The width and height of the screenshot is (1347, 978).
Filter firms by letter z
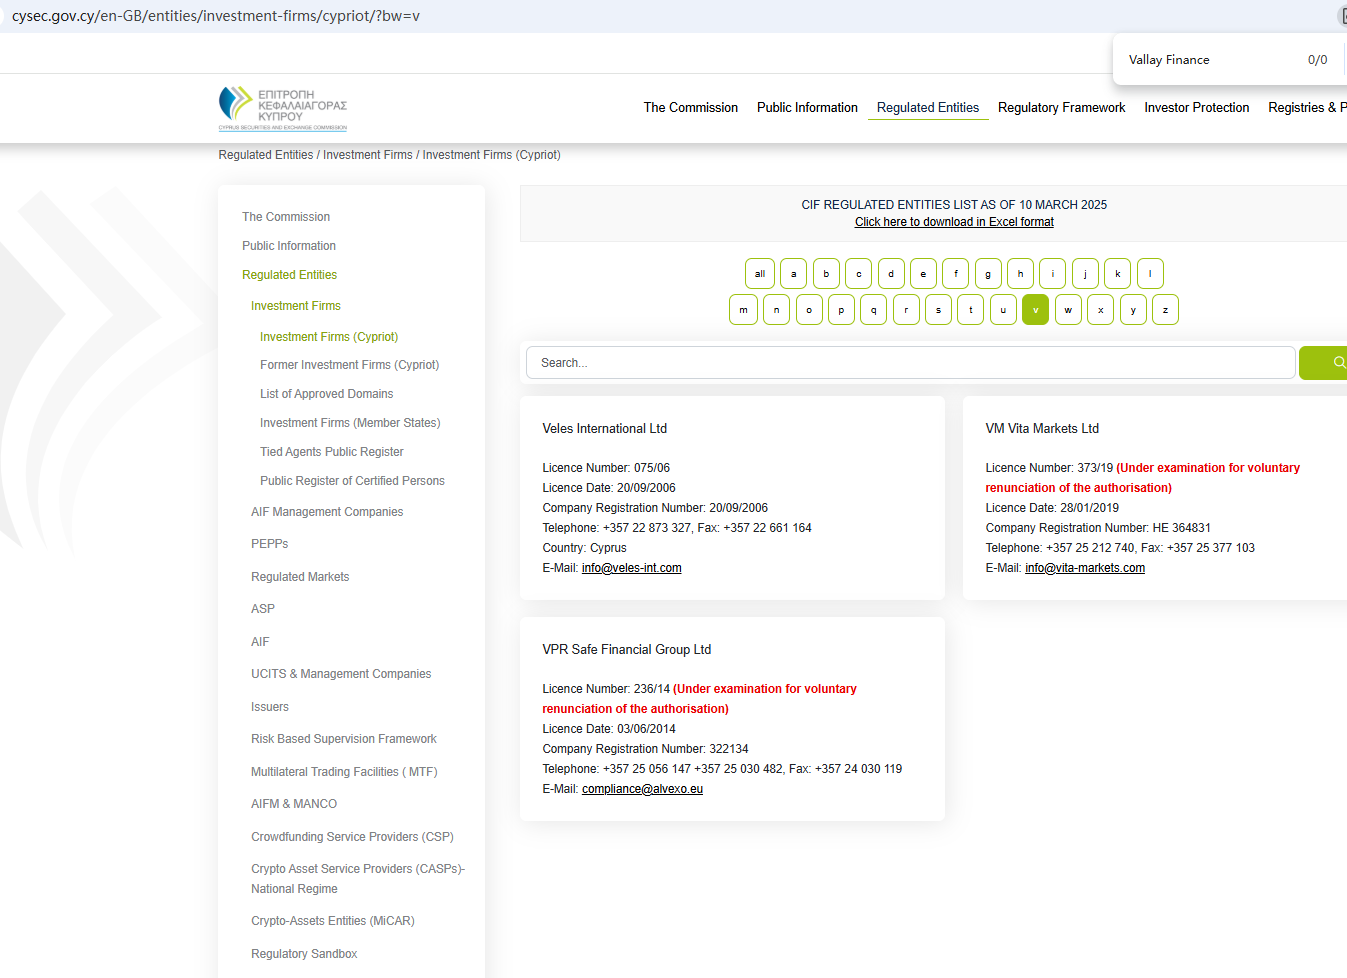coord(1165,310)
